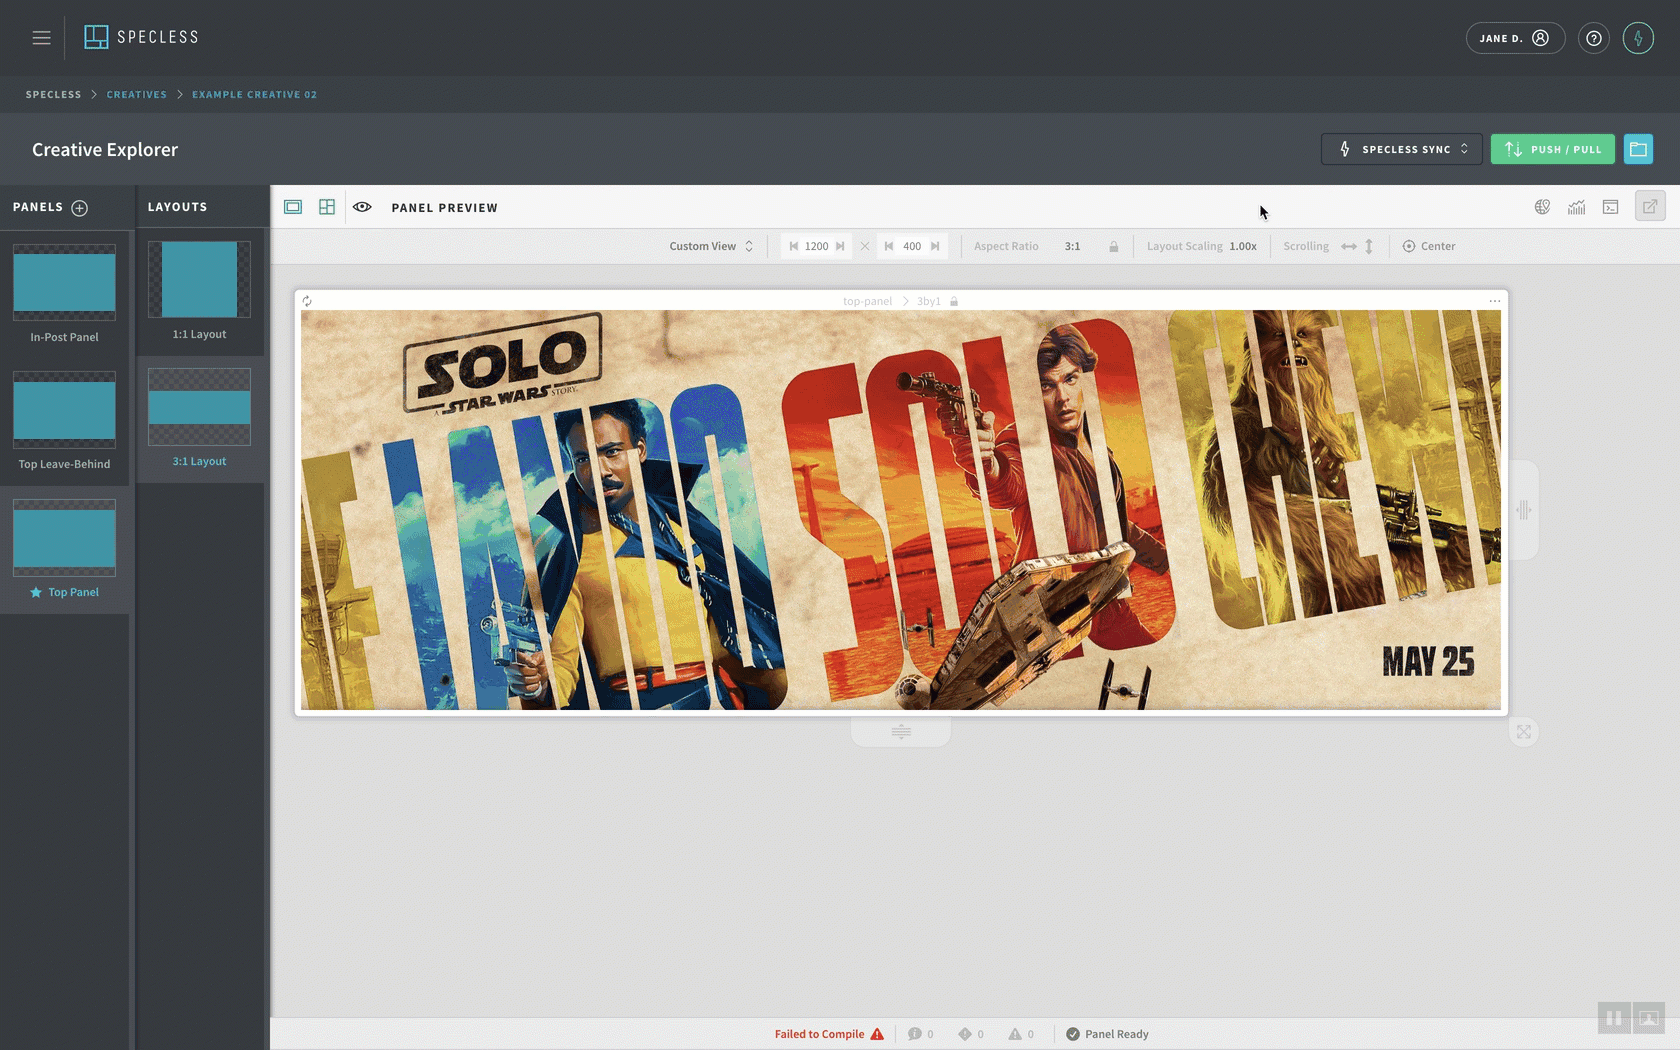1680x1050 pixels.
Task: Grab the right-side width resize handle
Action: click(x=1523, y=510)
